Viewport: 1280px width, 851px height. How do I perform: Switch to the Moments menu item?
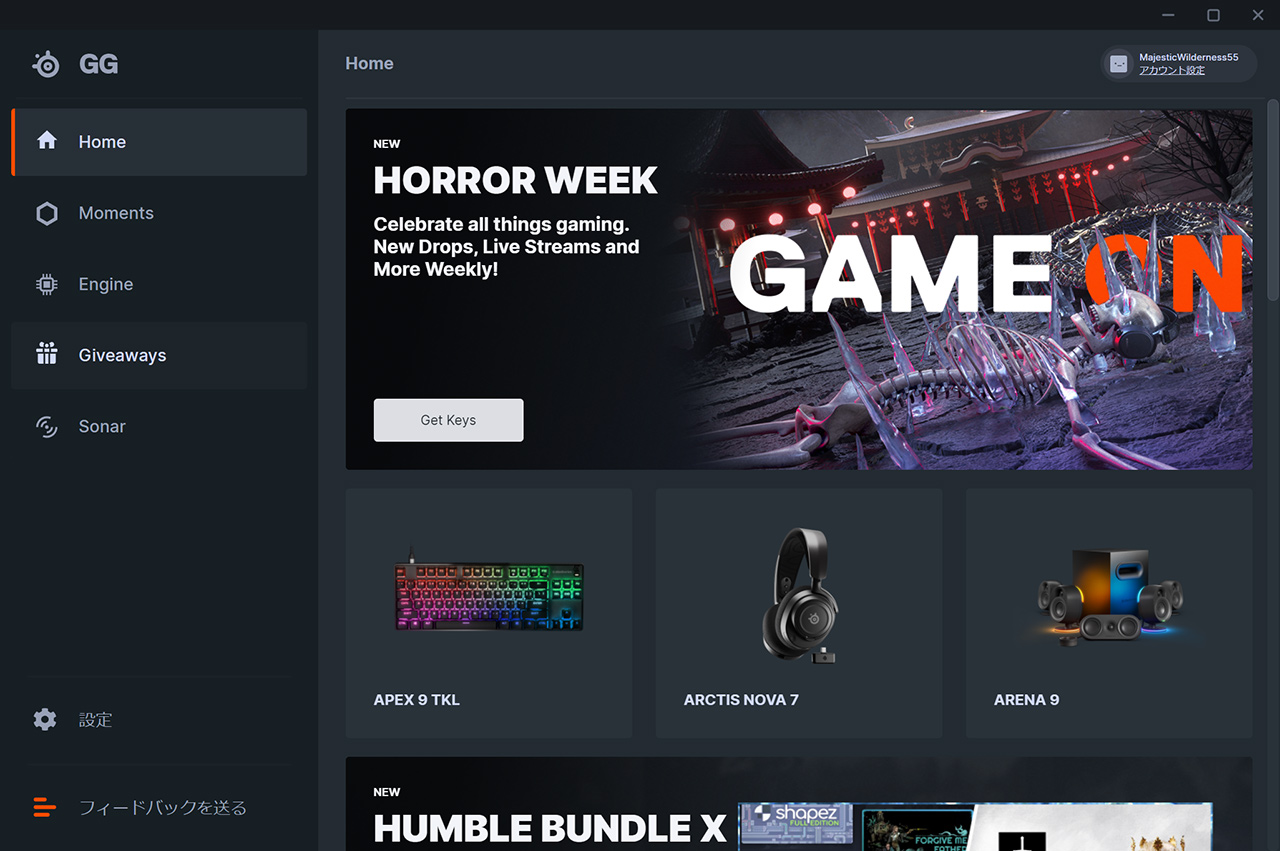pyautogui.click(x=159, y=213)
